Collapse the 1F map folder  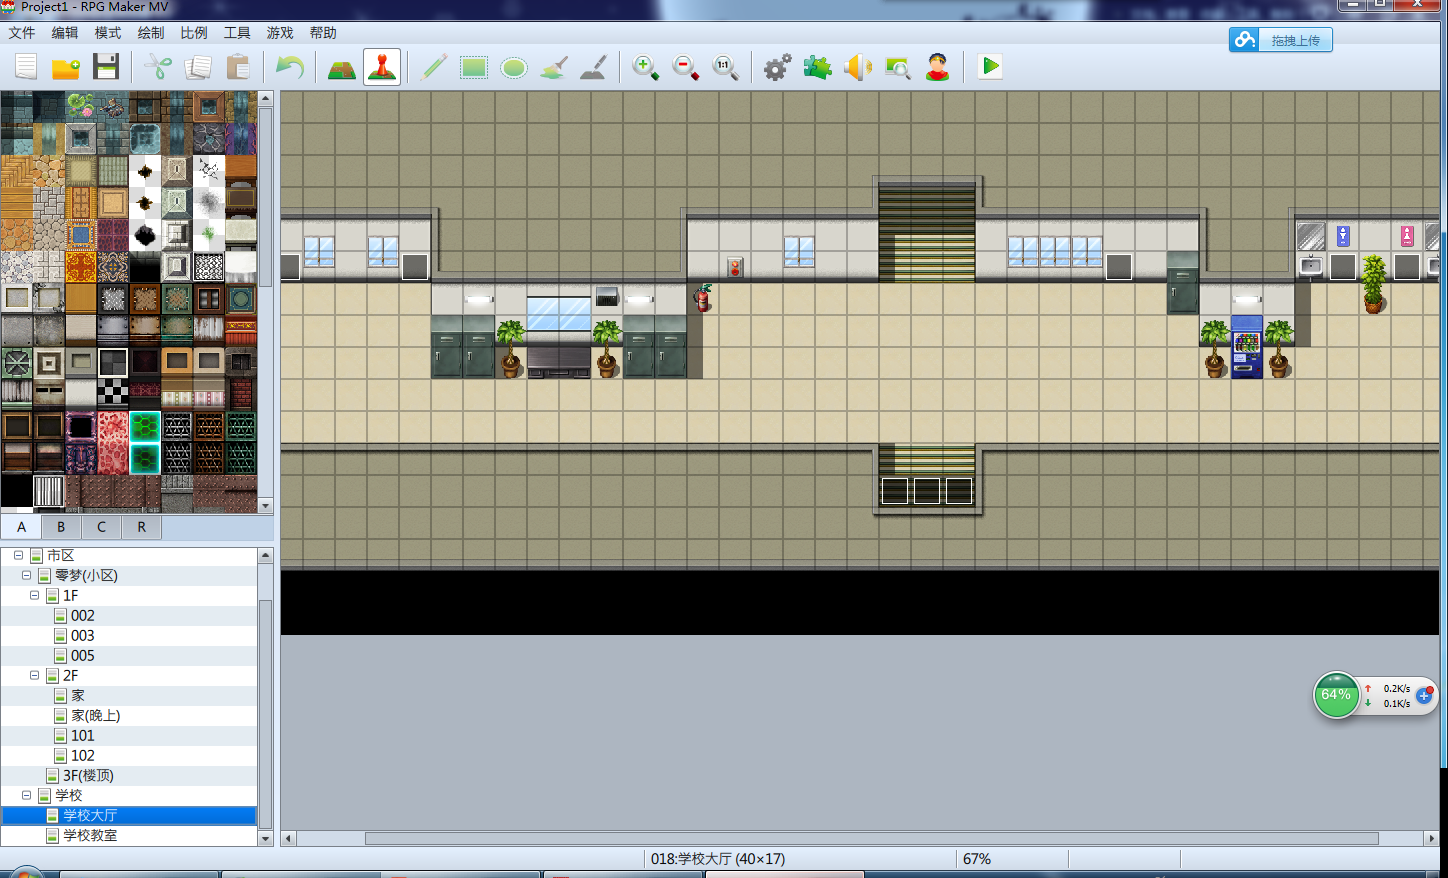point(34,595)
